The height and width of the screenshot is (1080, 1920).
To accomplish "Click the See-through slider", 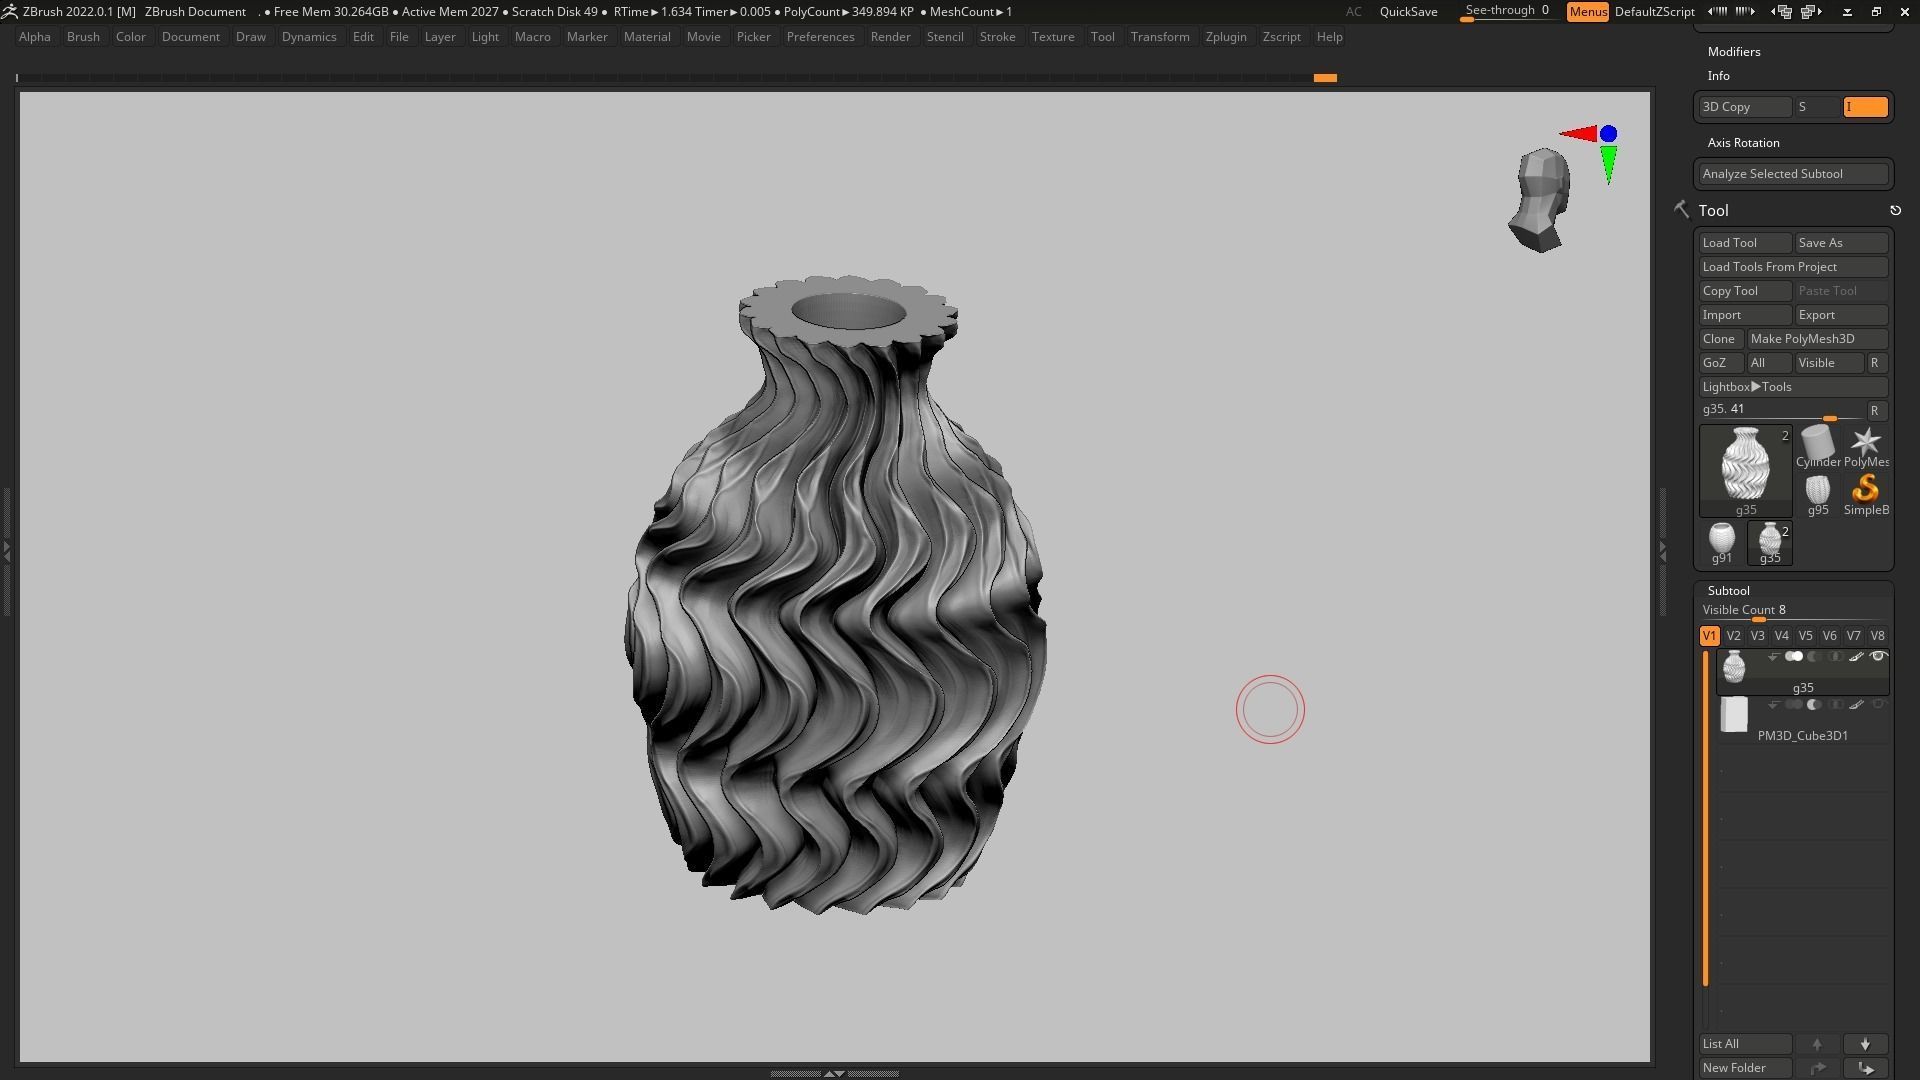I will [1508, 12].
